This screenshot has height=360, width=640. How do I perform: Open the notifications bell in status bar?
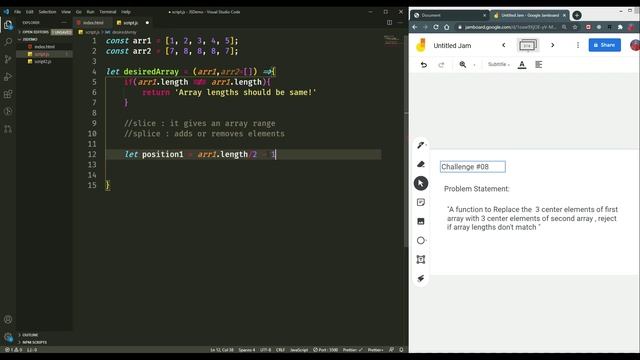[x=401, y=350]
